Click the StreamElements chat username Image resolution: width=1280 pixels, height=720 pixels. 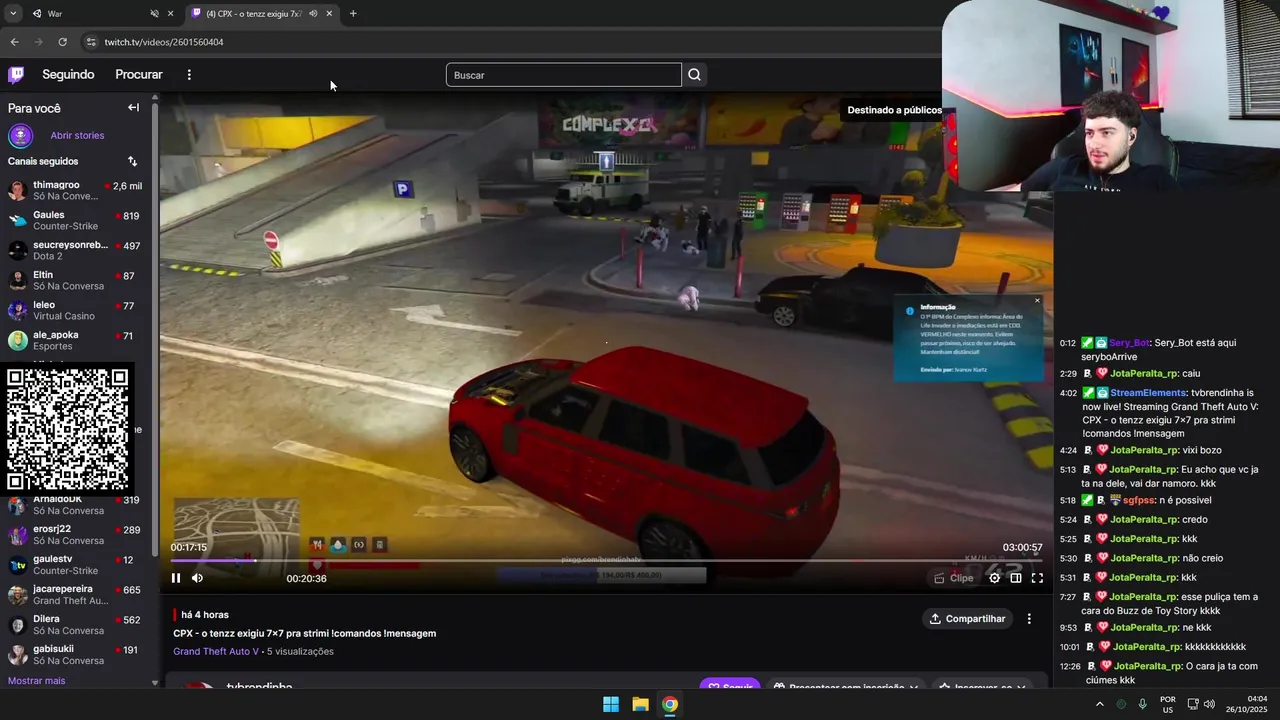tap(1146, 393)
